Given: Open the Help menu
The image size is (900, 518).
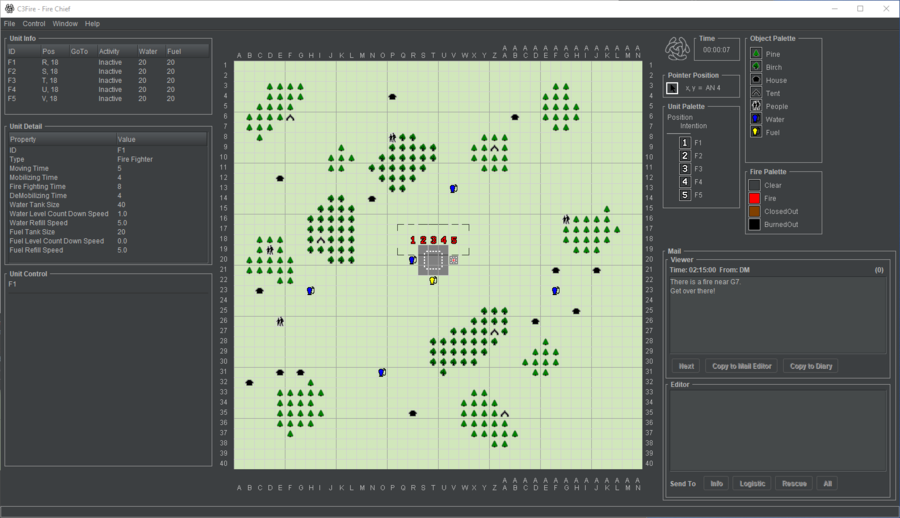Looking at the screenshot, I should coord(92,23).
